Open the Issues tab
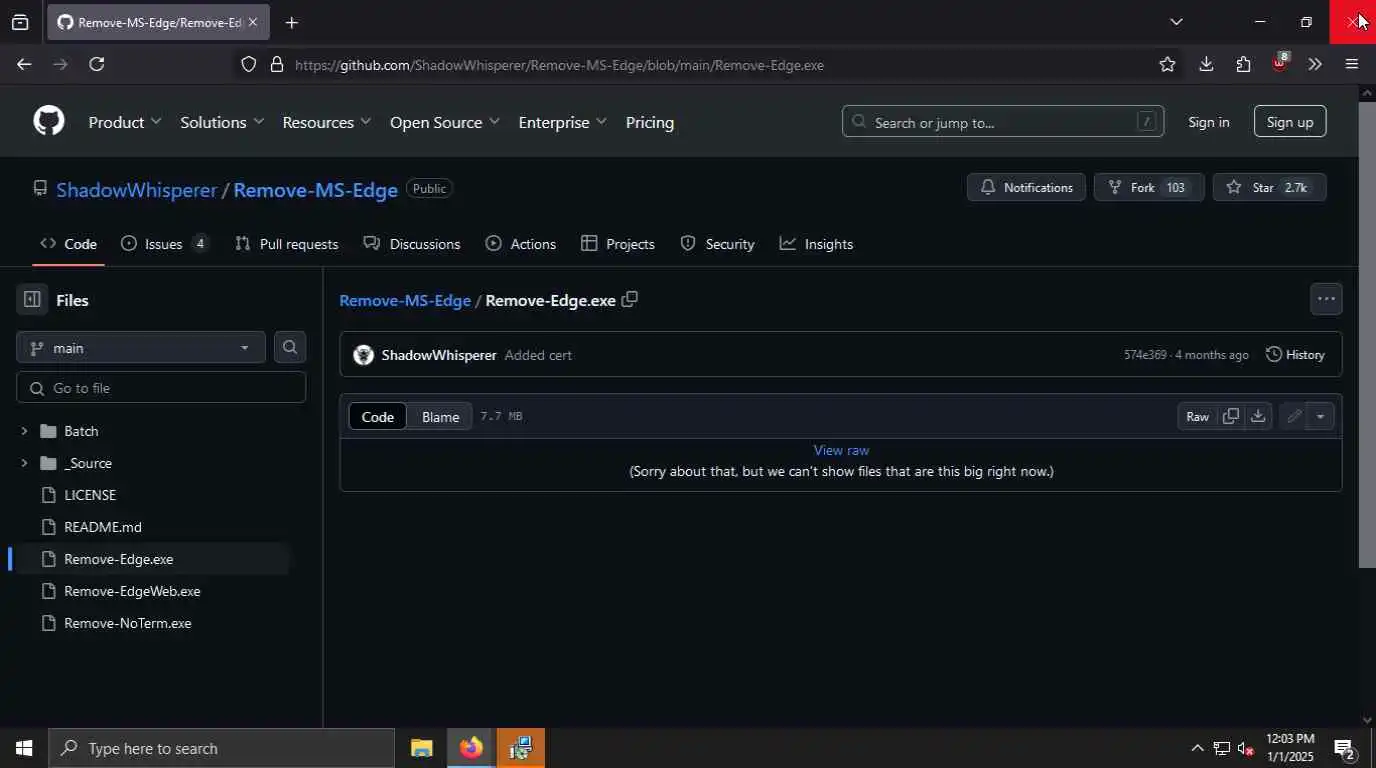 pyautogui.click(x=165, y=244)
